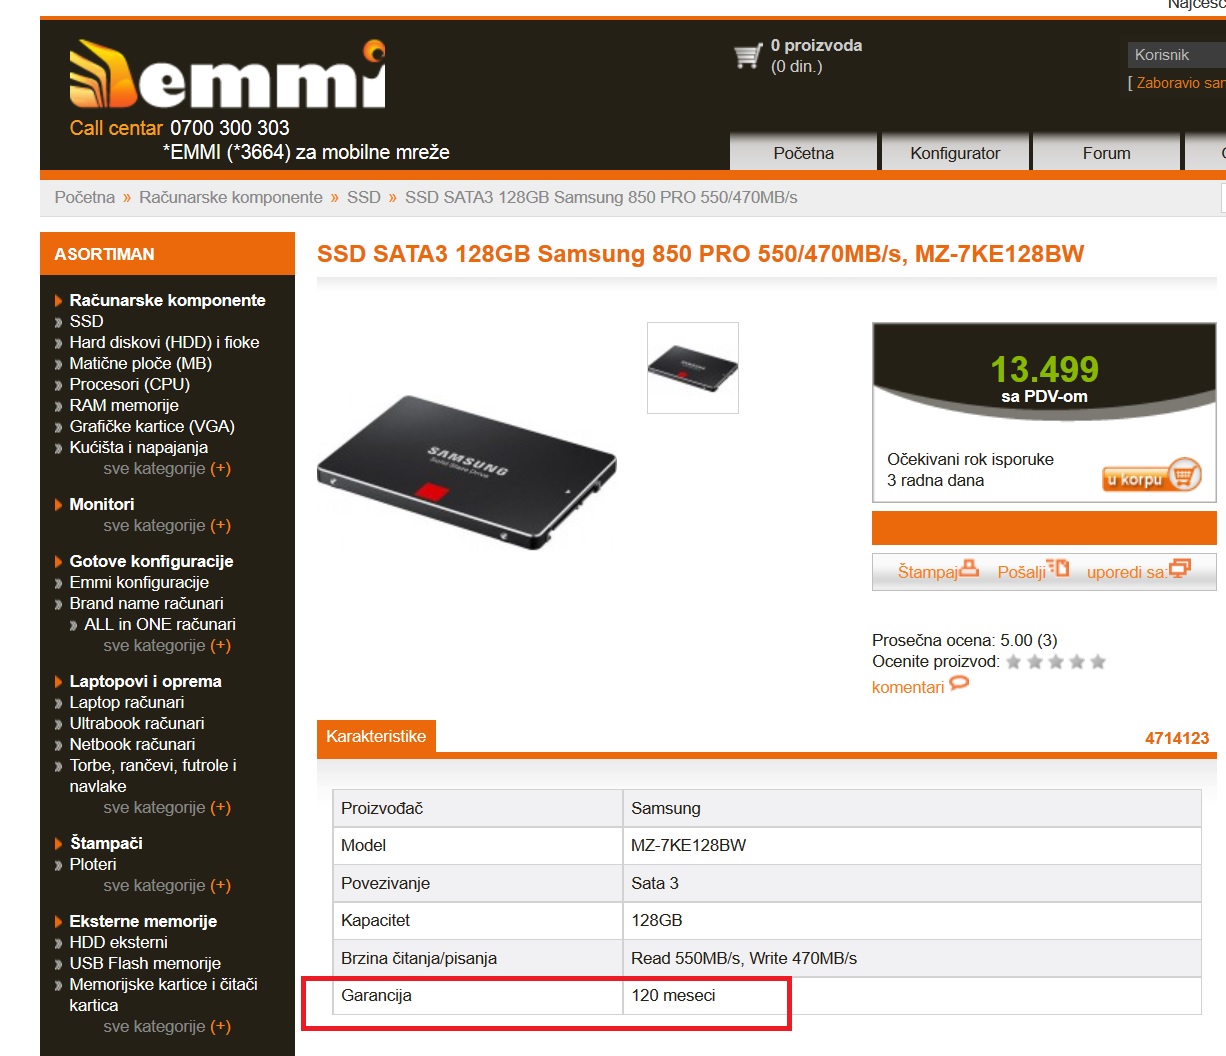
Task: Add the product with the 'u korpu' button
Action: 1152,477
